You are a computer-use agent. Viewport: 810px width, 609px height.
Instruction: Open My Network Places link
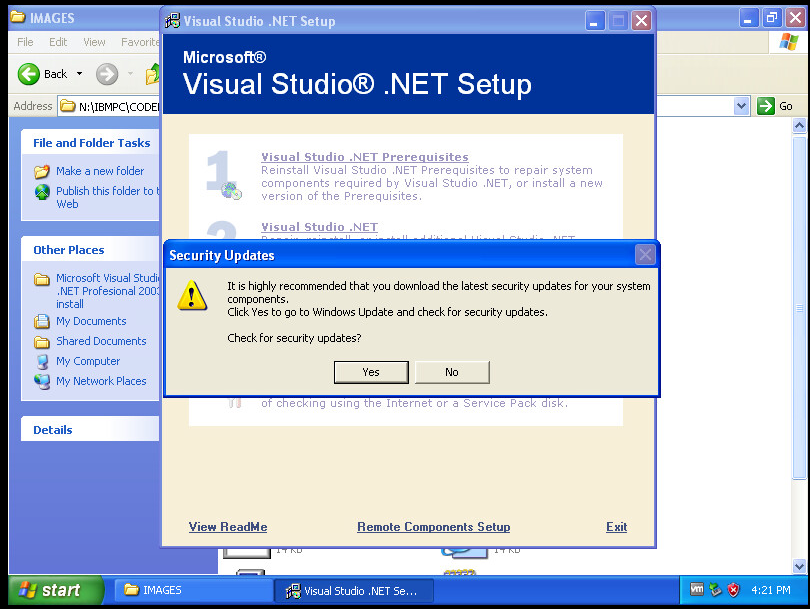click(101, 381)
